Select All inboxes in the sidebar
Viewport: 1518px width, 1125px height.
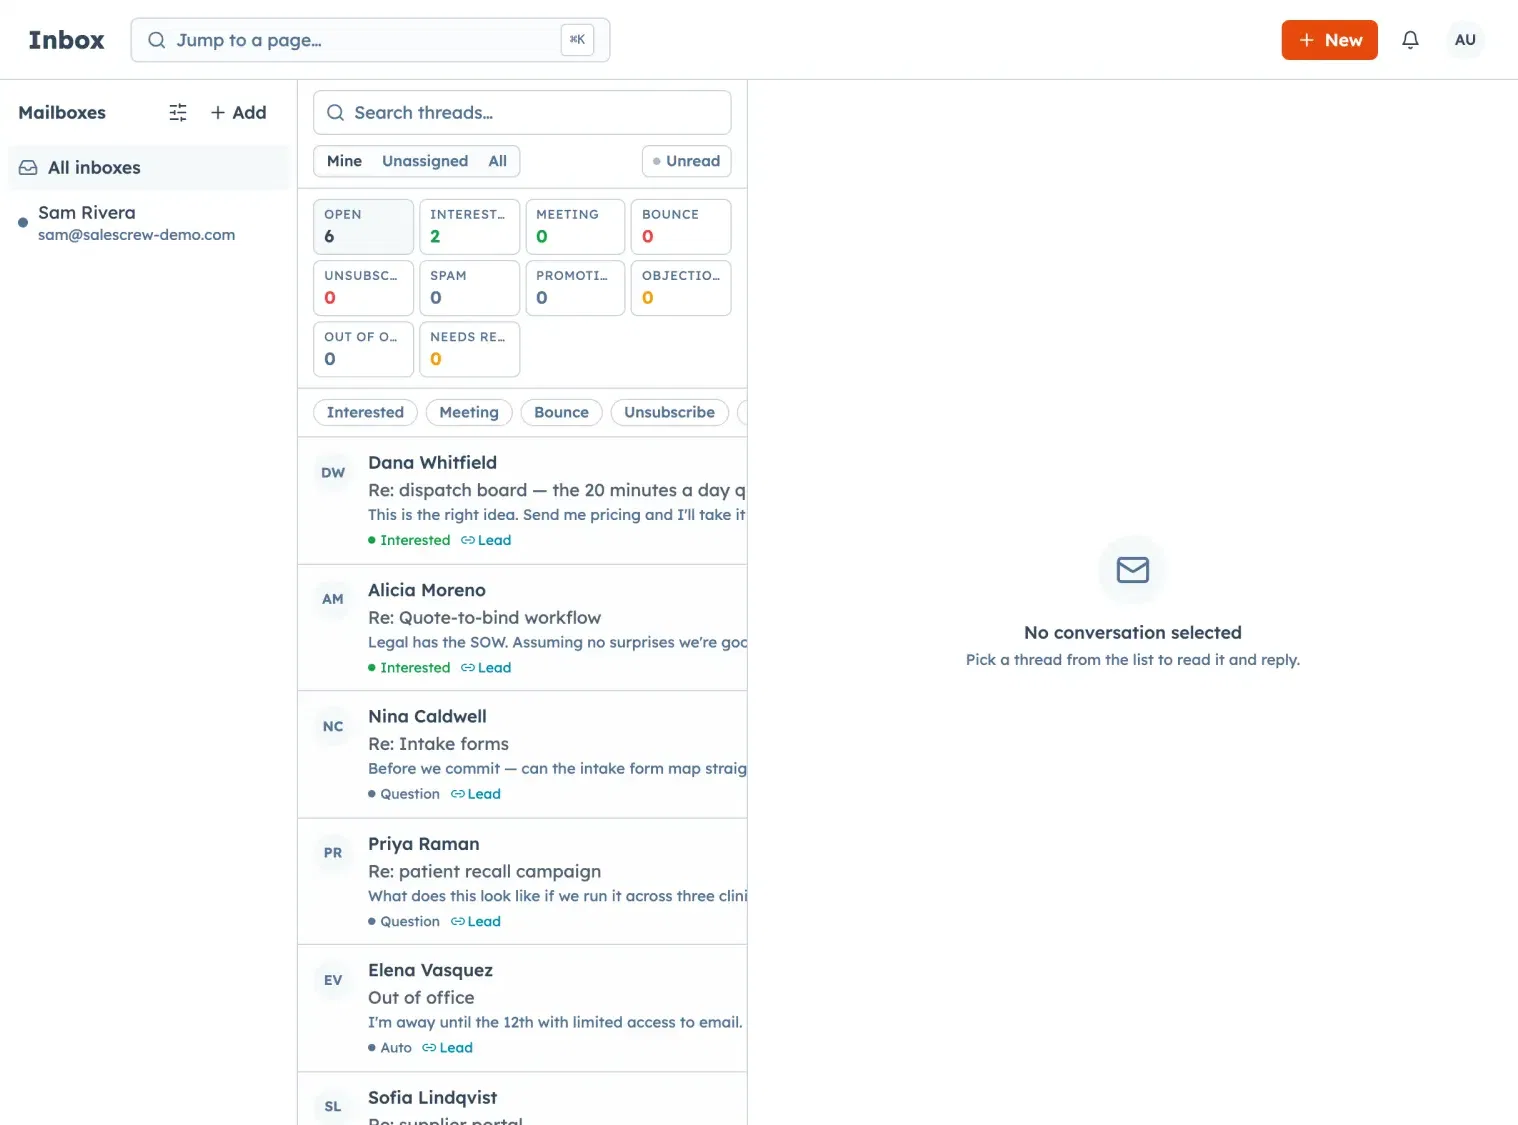pos(149,168)
